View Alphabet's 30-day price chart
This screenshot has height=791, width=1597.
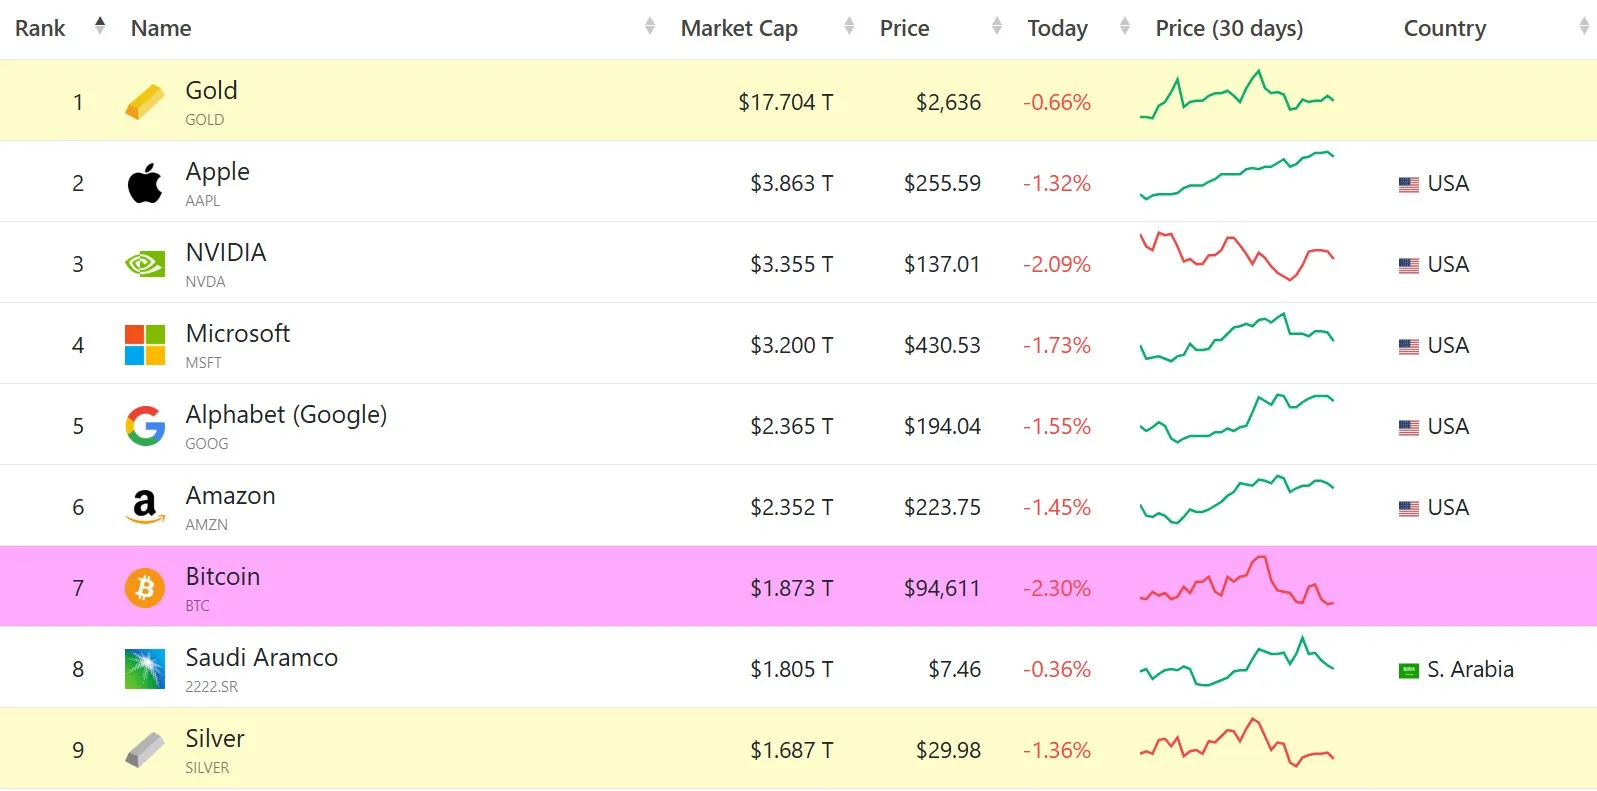click(x=1237, y=418)
